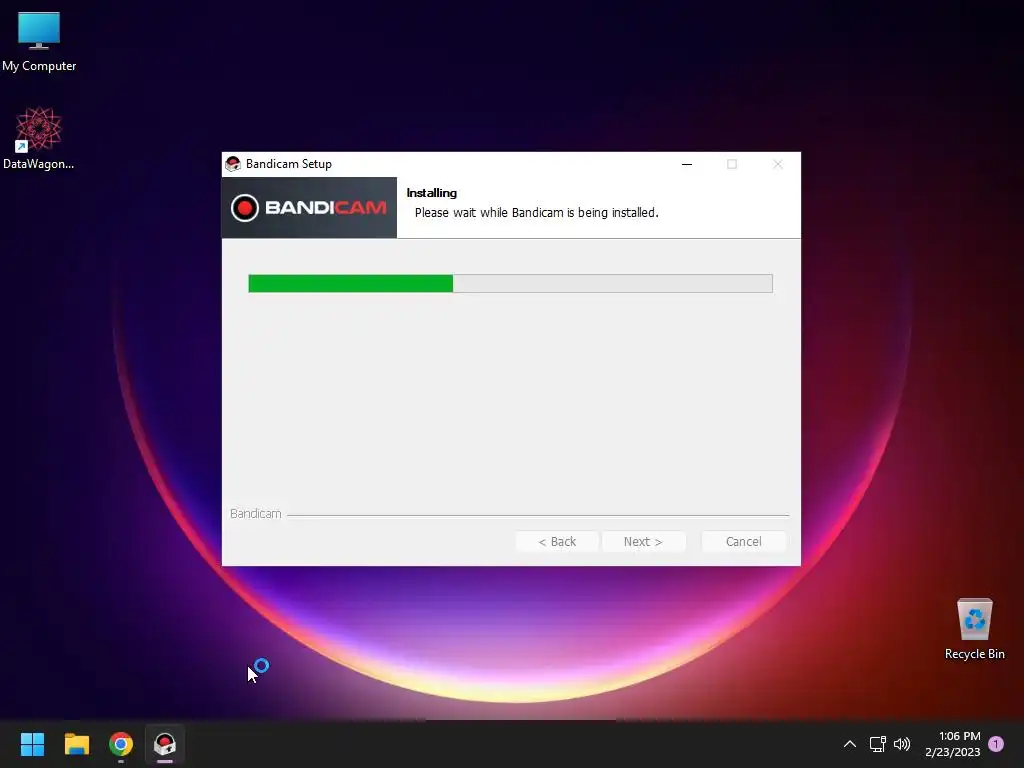Click the Bandicam Setup title bar icon
This screenshot has height=768, width=1024.
click(x=232, y=164)
